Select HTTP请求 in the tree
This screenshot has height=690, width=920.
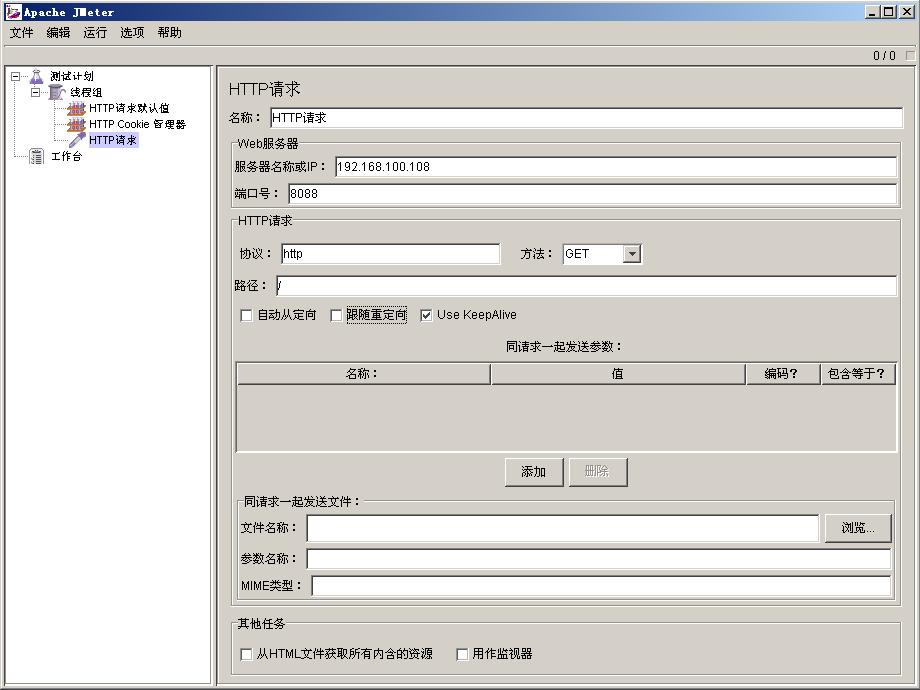click(x=113, y=140)
